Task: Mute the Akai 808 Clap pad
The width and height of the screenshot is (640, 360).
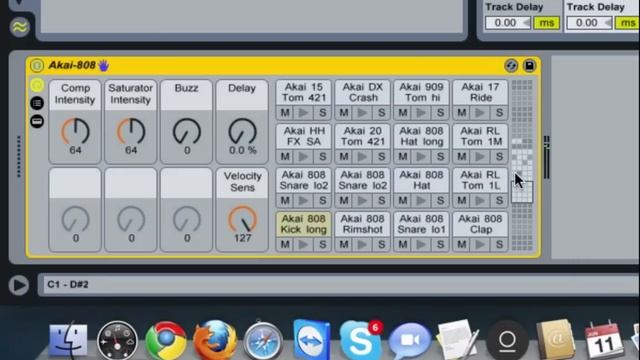Action: 461,244
